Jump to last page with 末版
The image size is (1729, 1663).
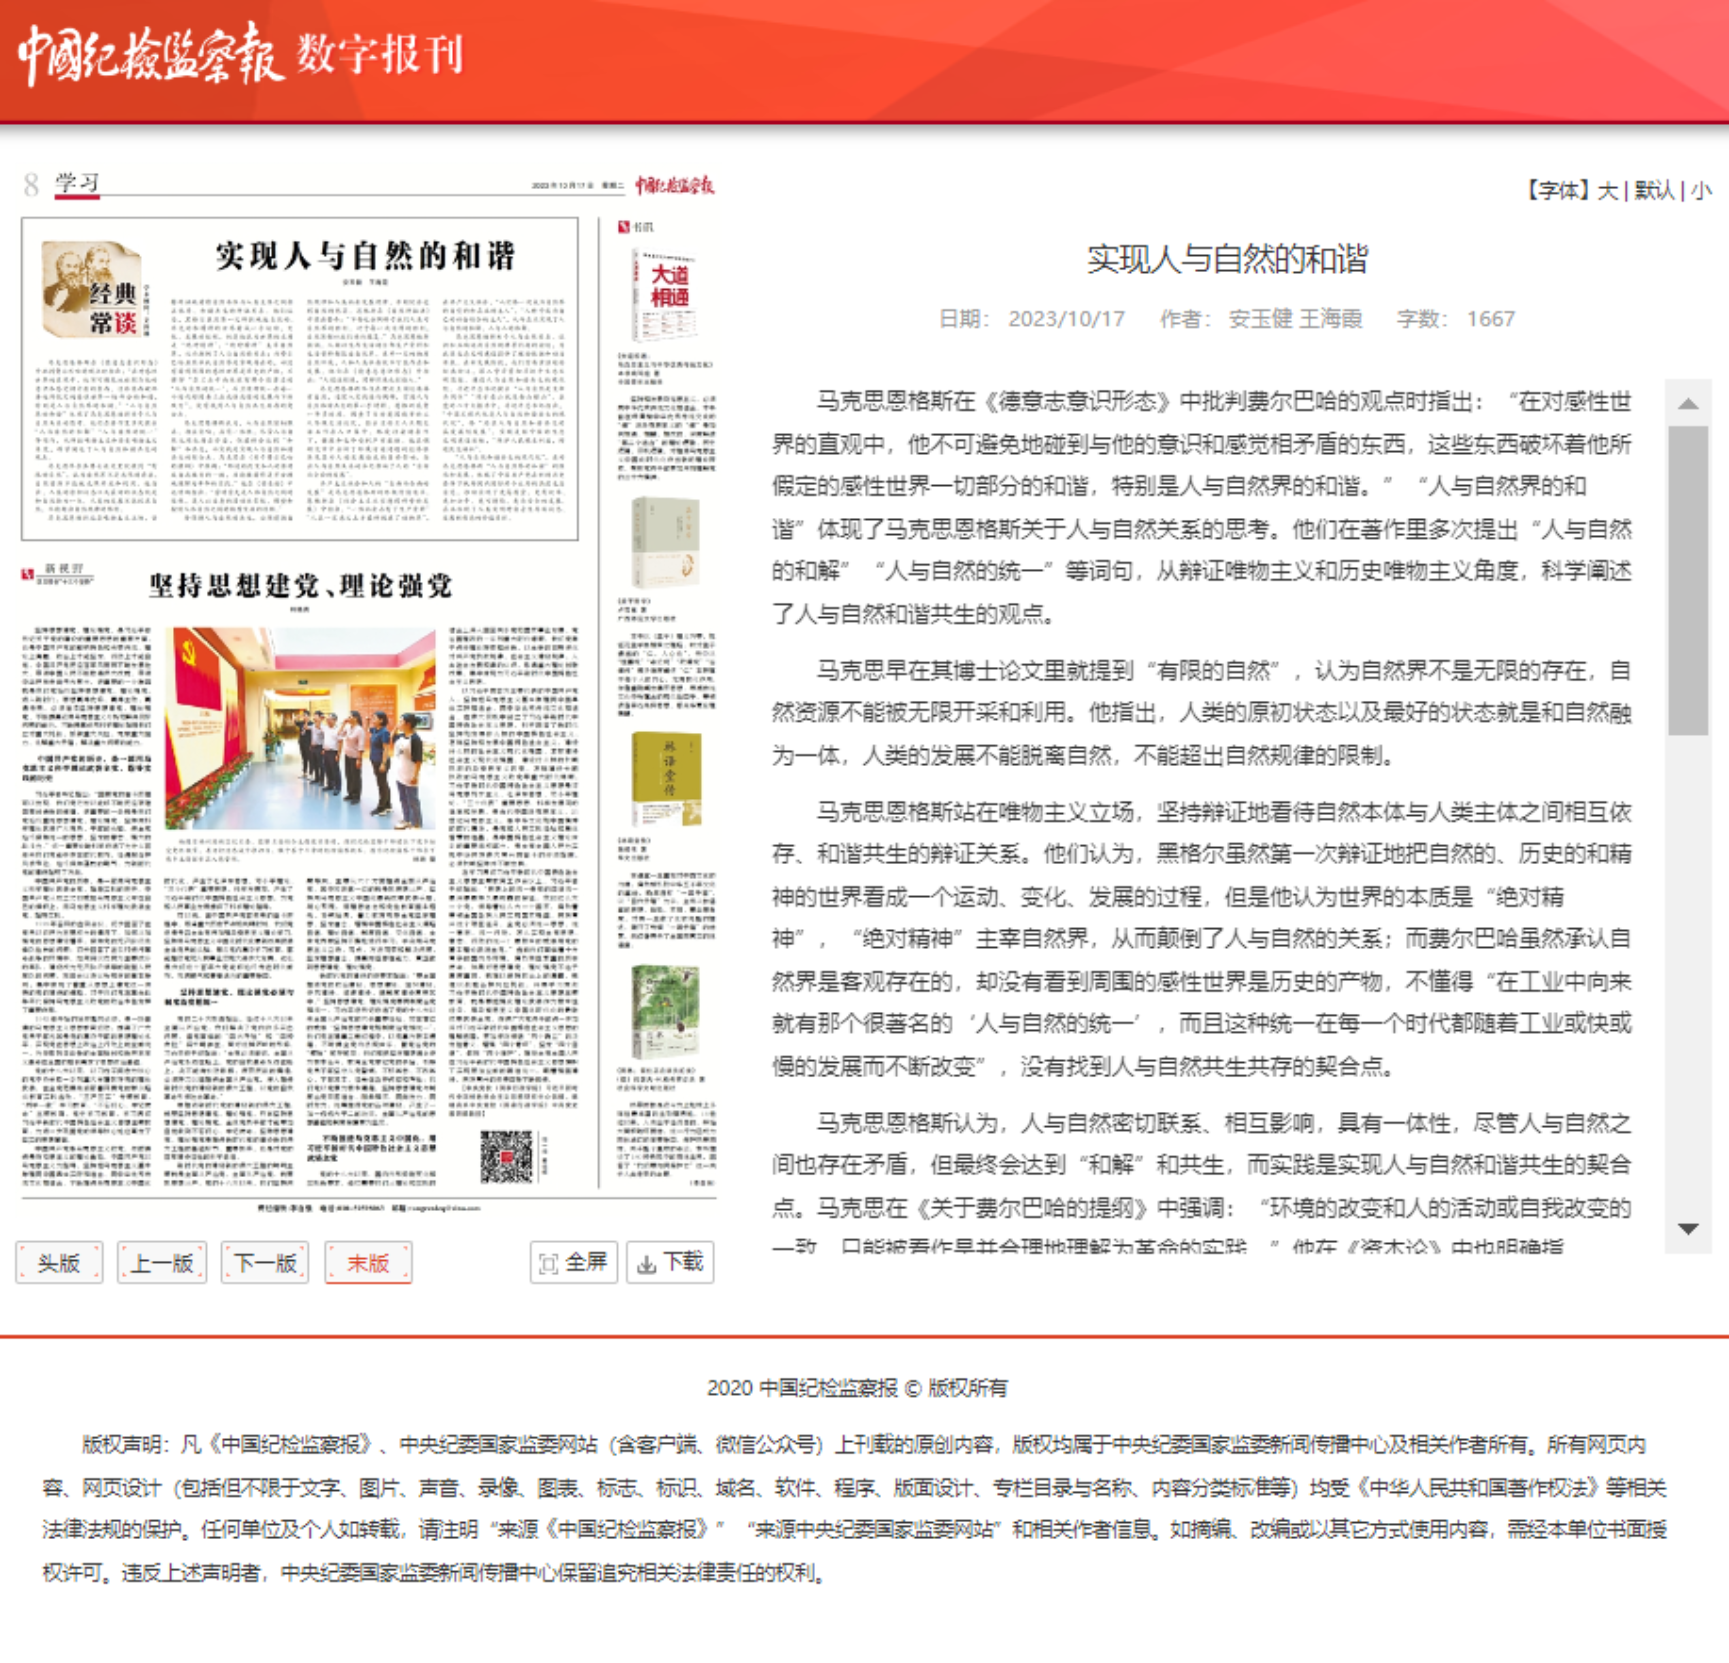pos(368,1262)
